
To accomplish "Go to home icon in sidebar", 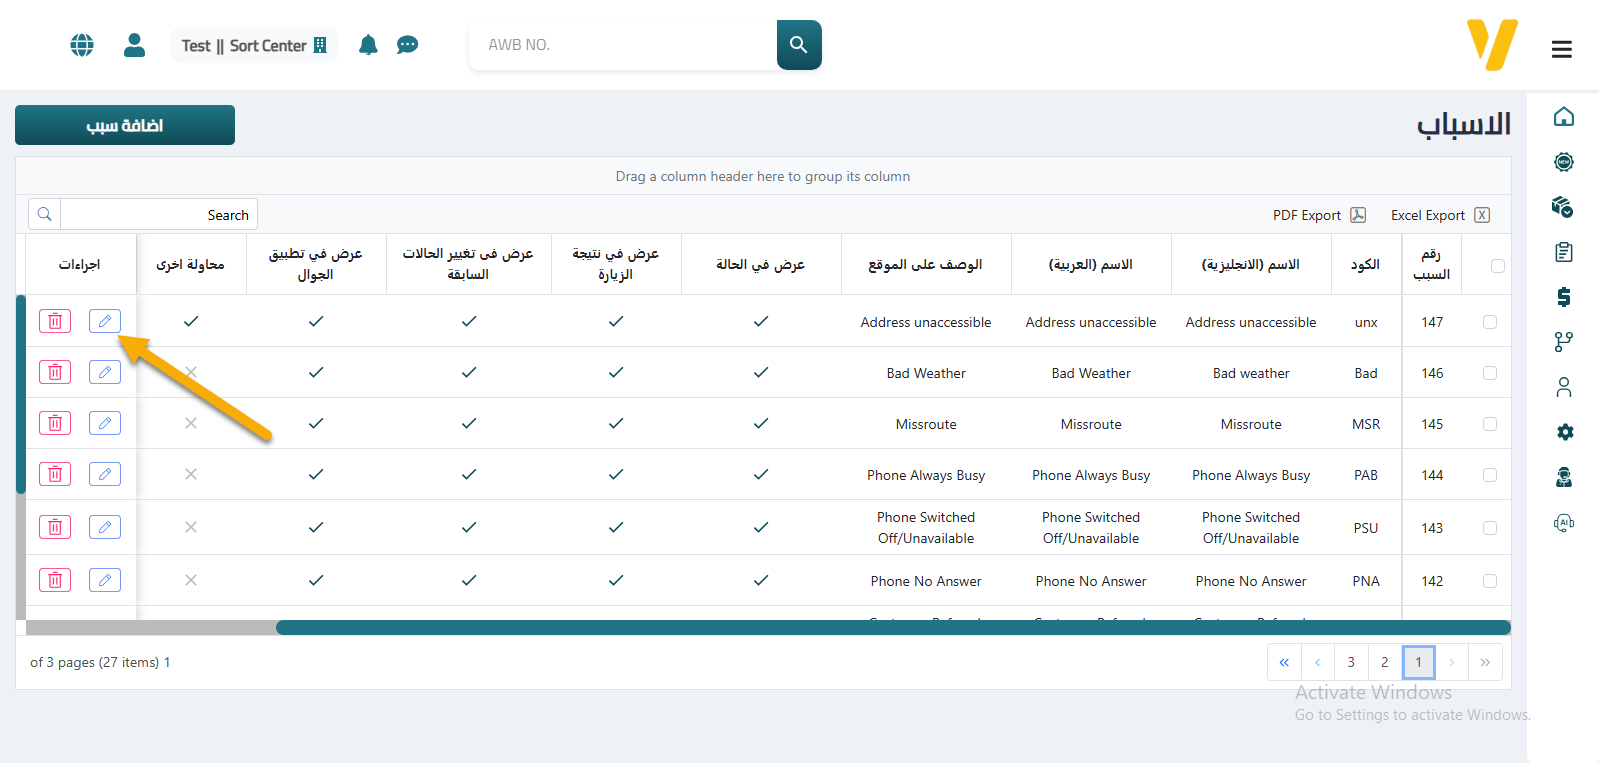I will click(x=1564, y=117).
